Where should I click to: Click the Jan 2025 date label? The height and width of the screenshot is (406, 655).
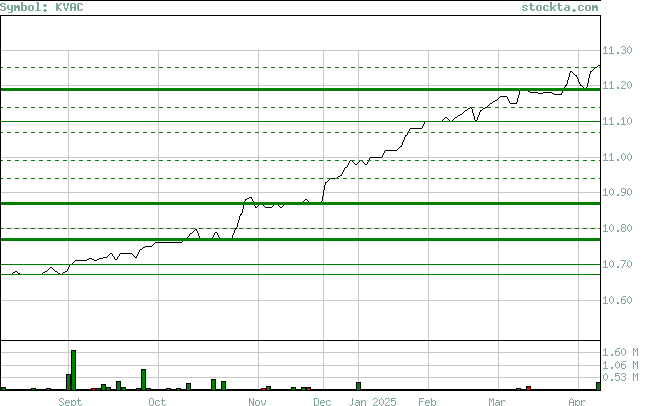372,402
